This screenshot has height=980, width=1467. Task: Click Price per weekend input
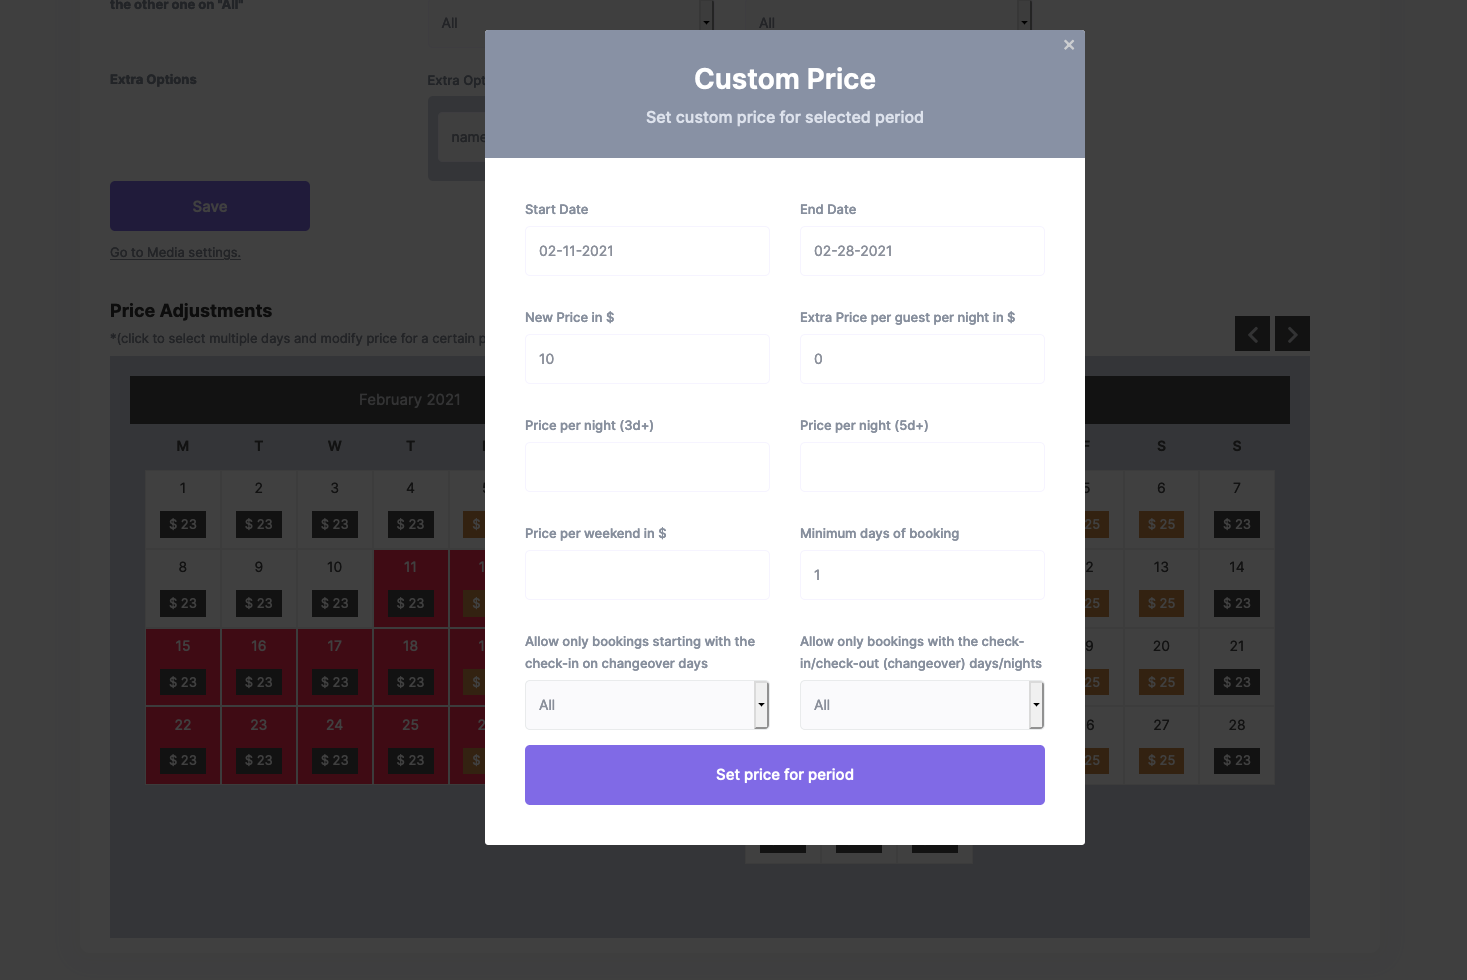click(647, 575)
